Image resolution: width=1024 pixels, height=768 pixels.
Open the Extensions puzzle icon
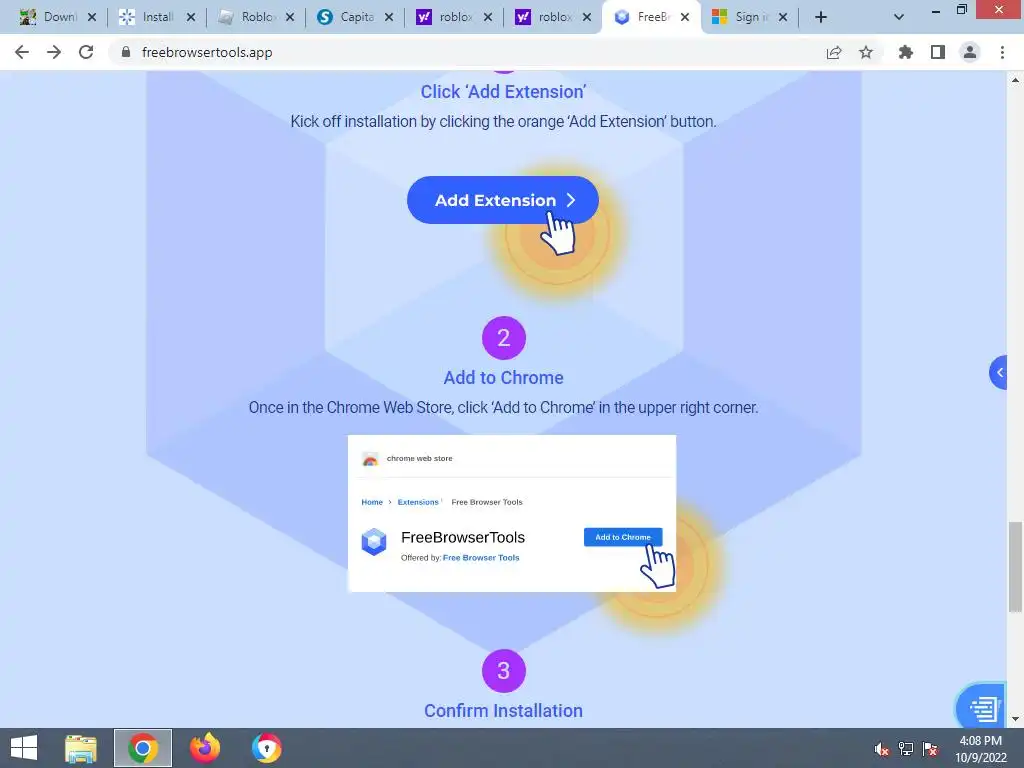pos(906,52)
